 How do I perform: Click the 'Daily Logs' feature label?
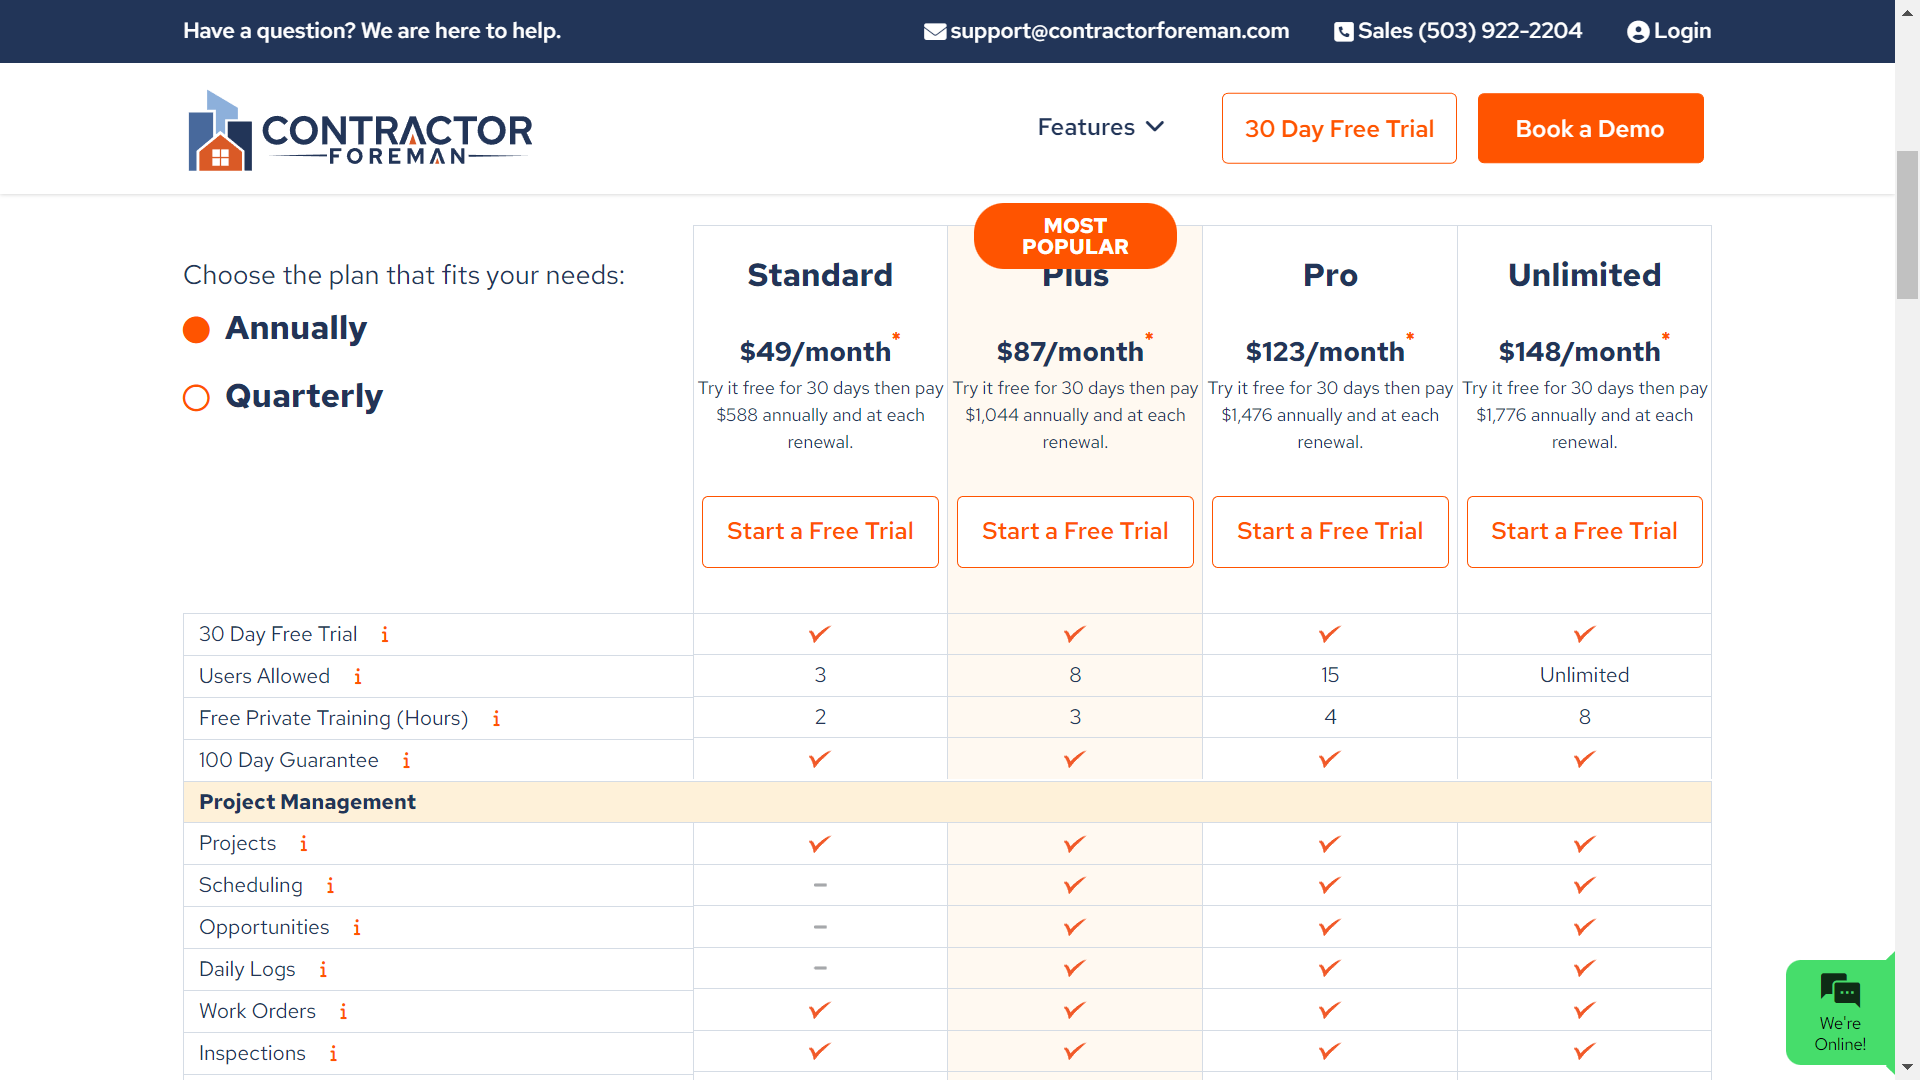(x=247, y=970)
